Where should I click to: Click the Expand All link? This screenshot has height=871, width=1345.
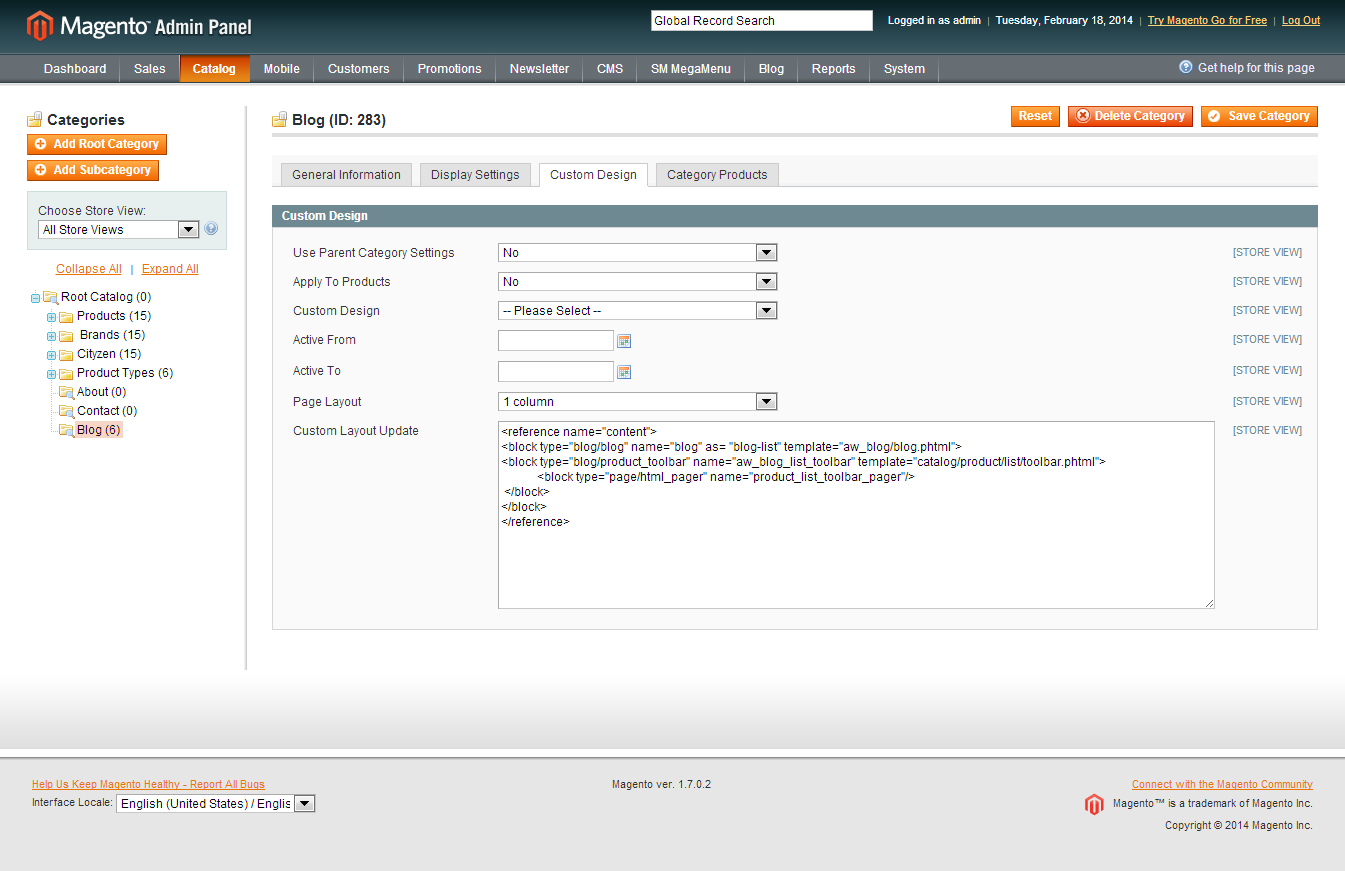pyautogui.click(x=170, y=269)
